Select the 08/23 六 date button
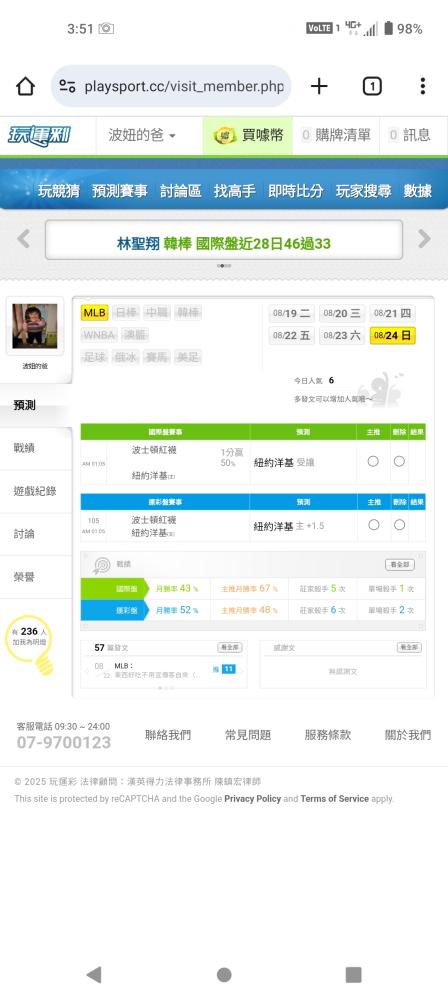 [x=342, y=335]
